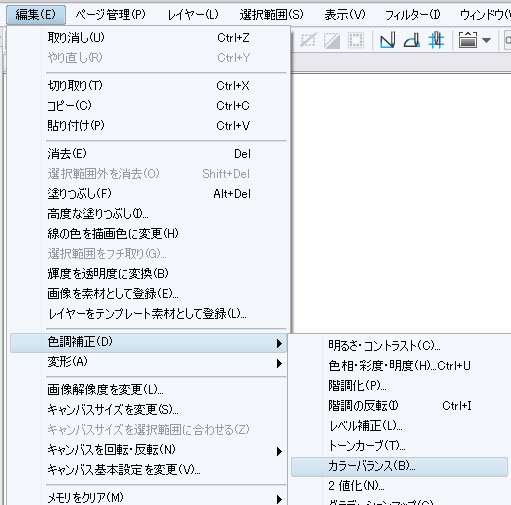Click the greyed Show selection border icon
The width and height of the screenshot is (511, 505).
[x=356, y=41]
